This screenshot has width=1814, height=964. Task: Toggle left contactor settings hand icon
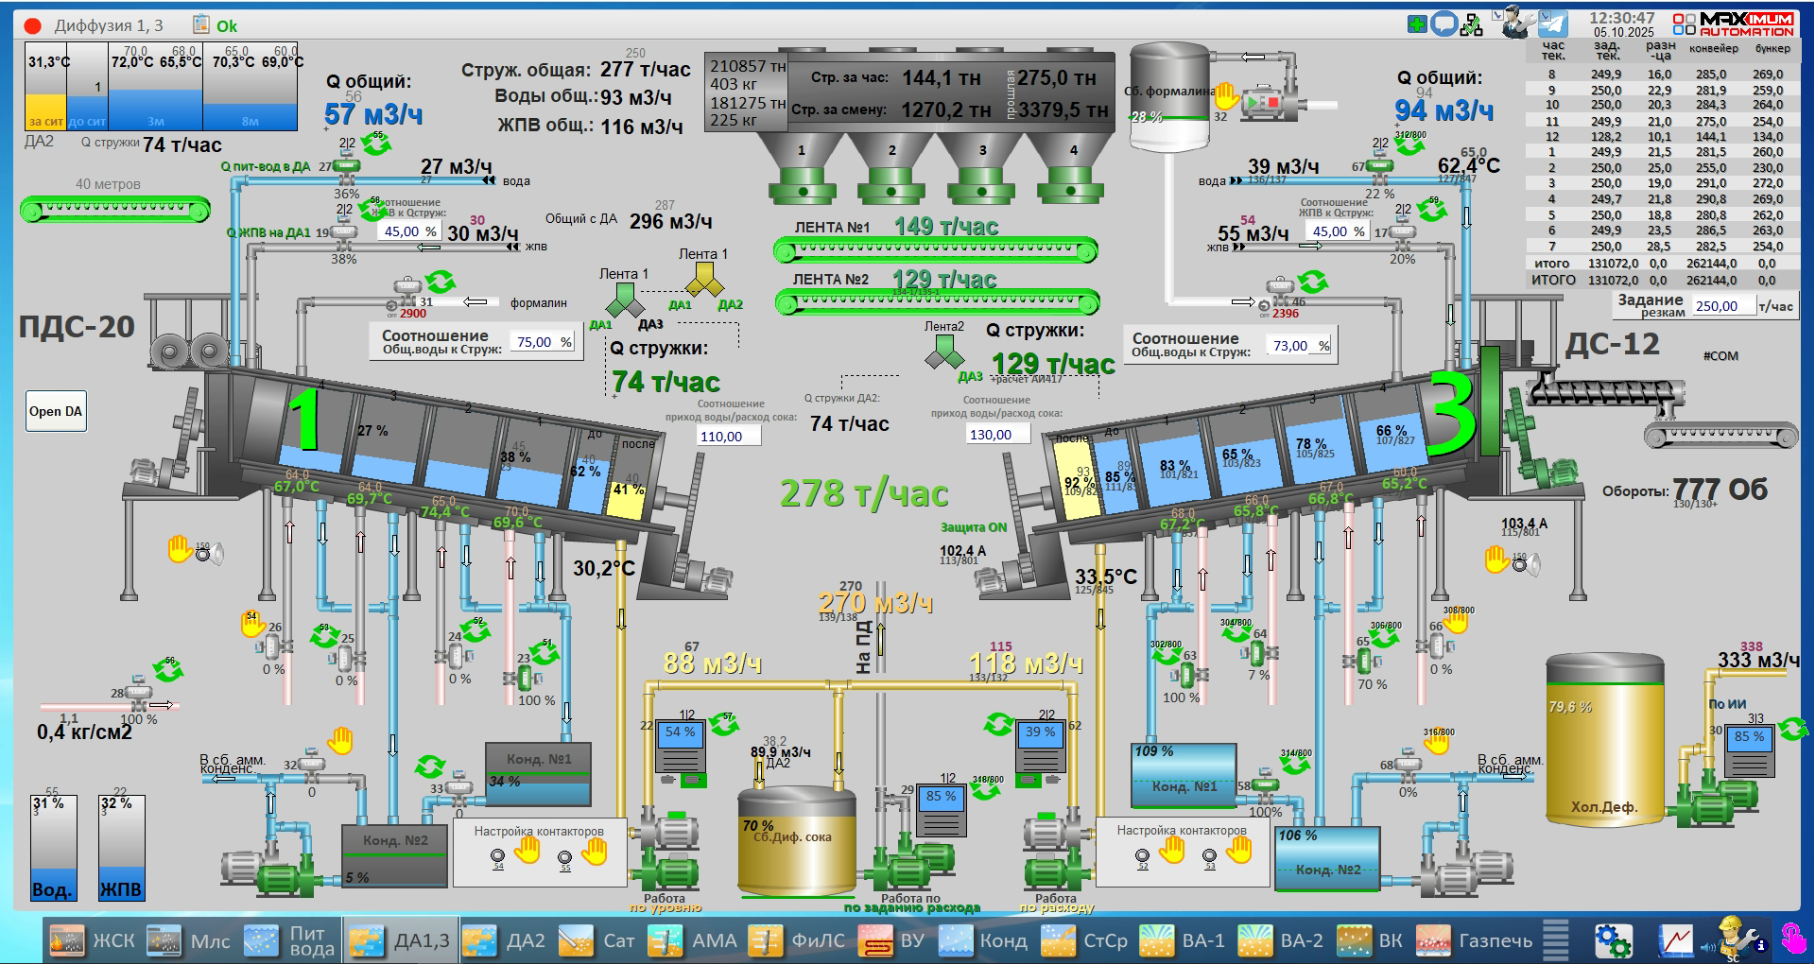[x=527, y=850]
